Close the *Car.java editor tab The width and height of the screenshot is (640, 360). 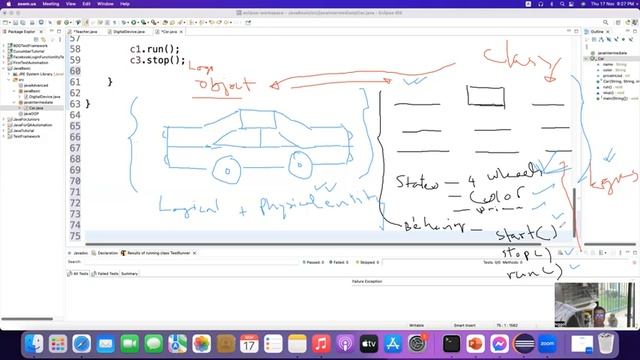(181, 31)
